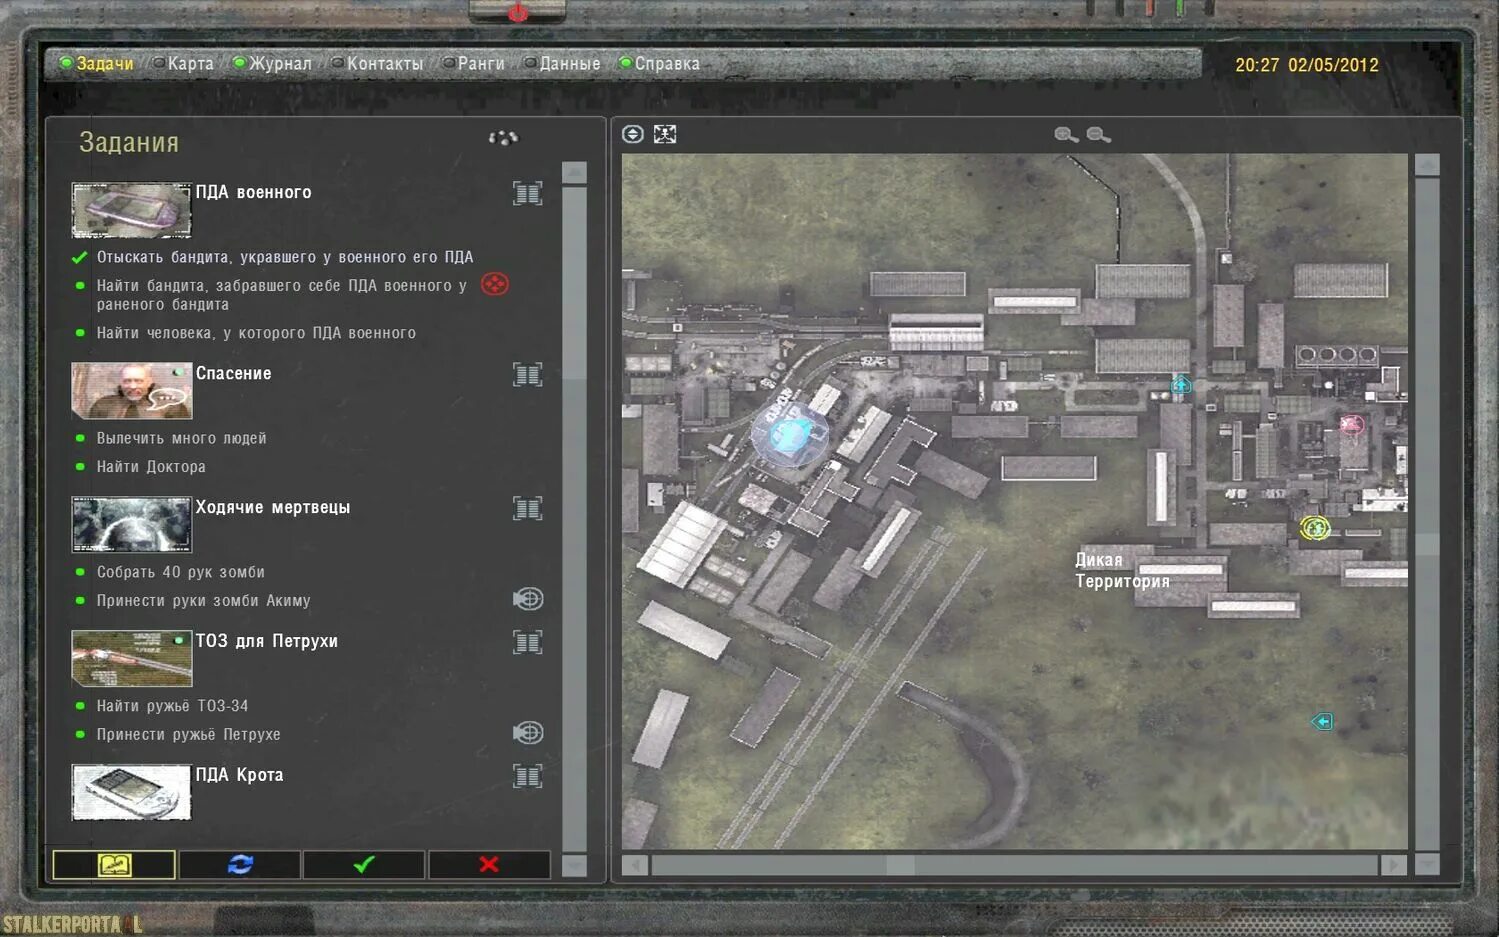Click the pink quest marker on map
This screenshot has height=937, width=1499.
tap(1352, 424)
